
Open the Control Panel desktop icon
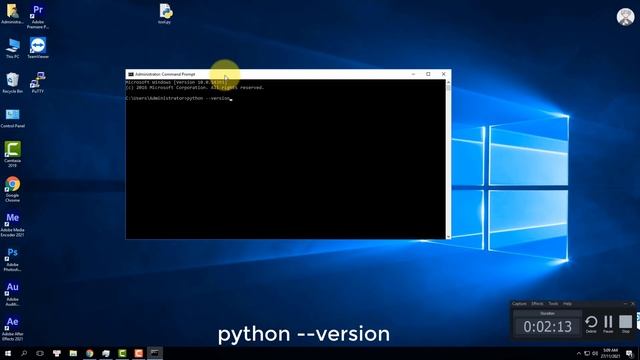[12, 118]
